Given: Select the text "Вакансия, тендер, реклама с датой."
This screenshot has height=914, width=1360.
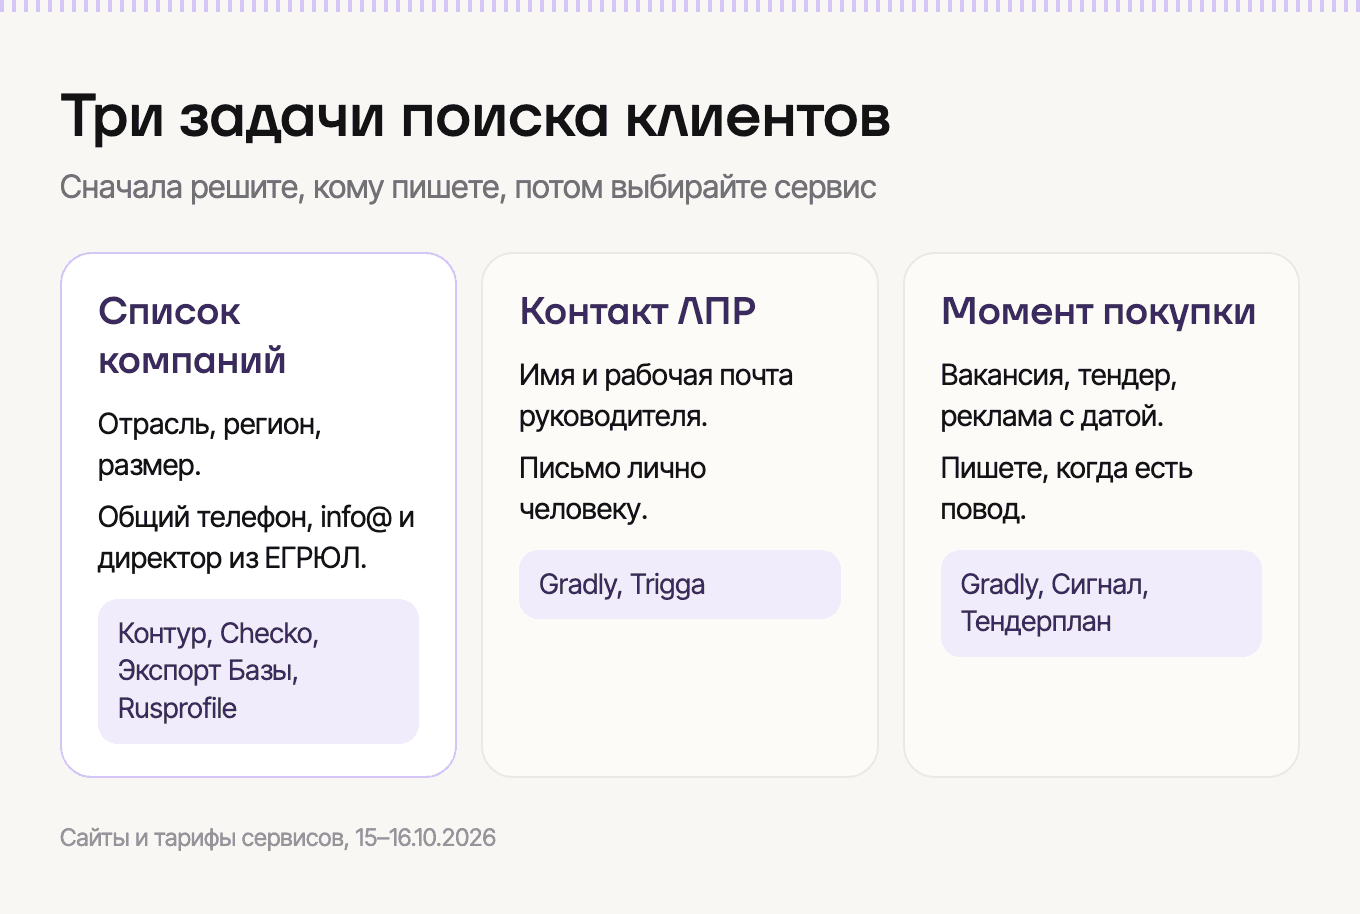Looking at the screenshot, I should click(1059, 395).
